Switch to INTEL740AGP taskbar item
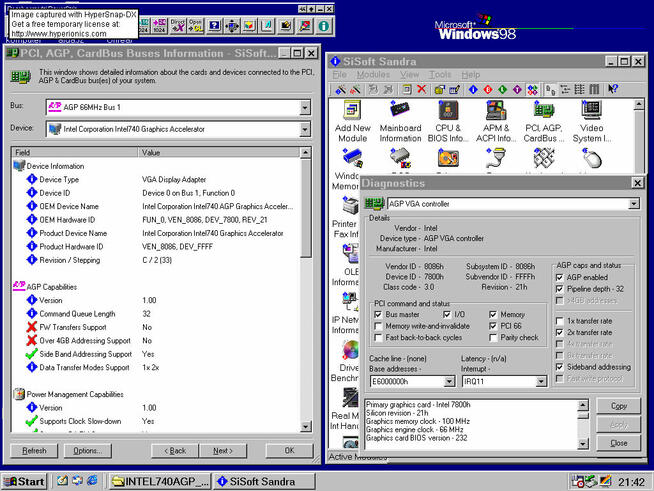This screenshot has height=491, width=654. tap(160, 482)
